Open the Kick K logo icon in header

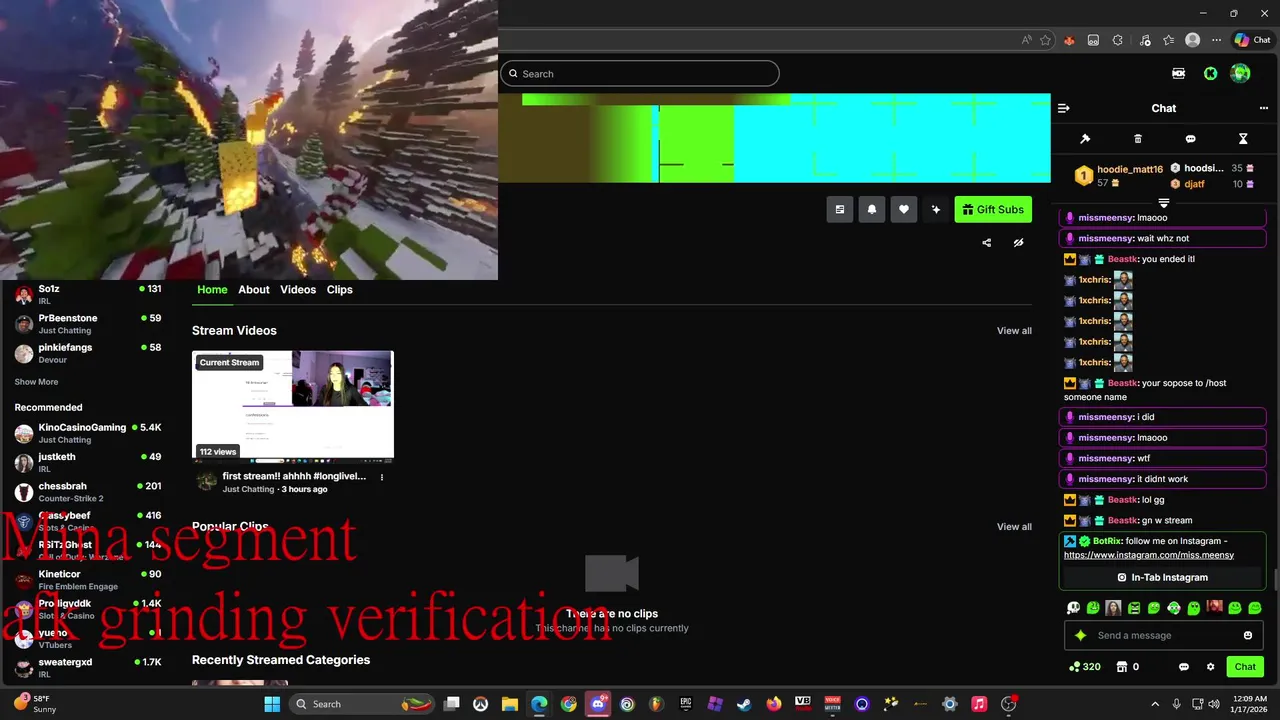tap(1210, 73)
